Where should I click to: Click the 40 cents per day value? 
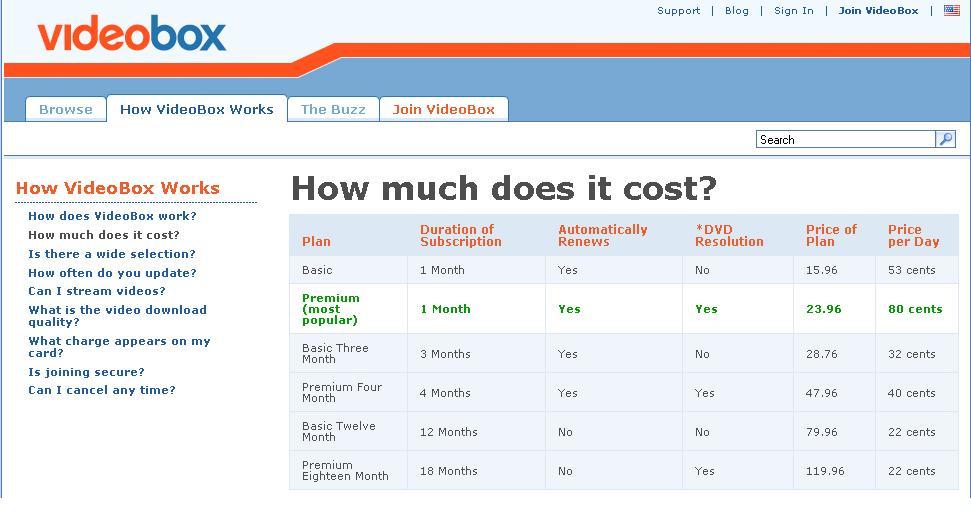click(x=912, y=393)
